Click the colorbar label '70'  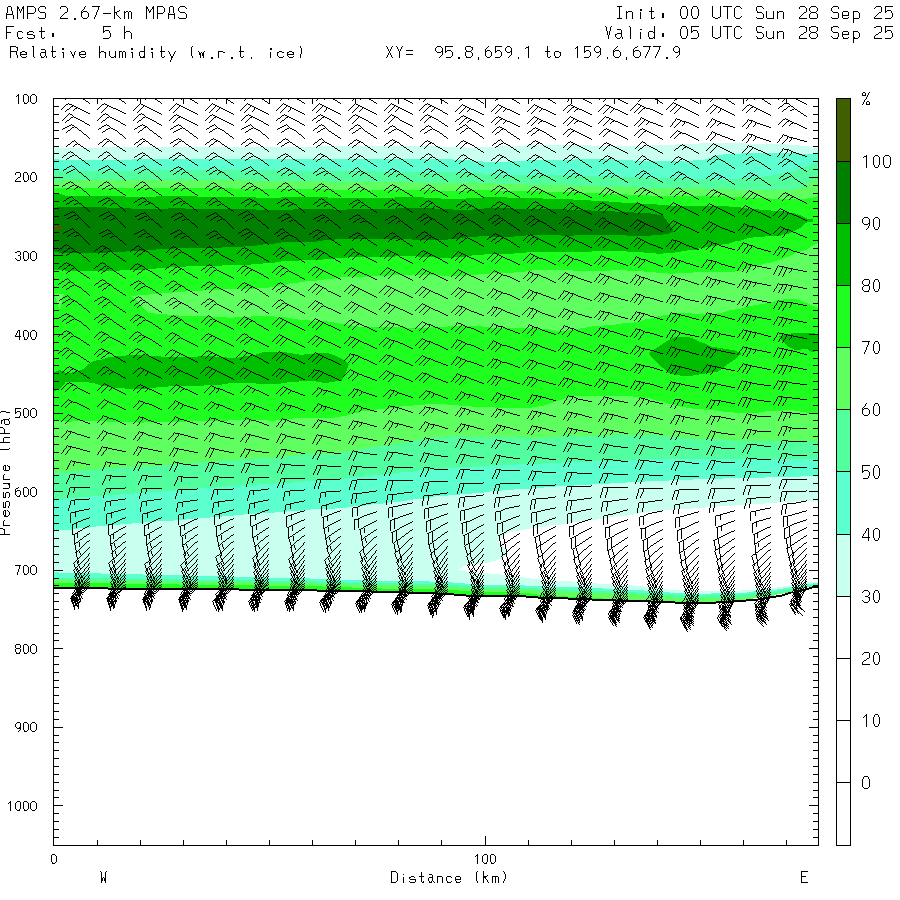click(x=871, y=348)
